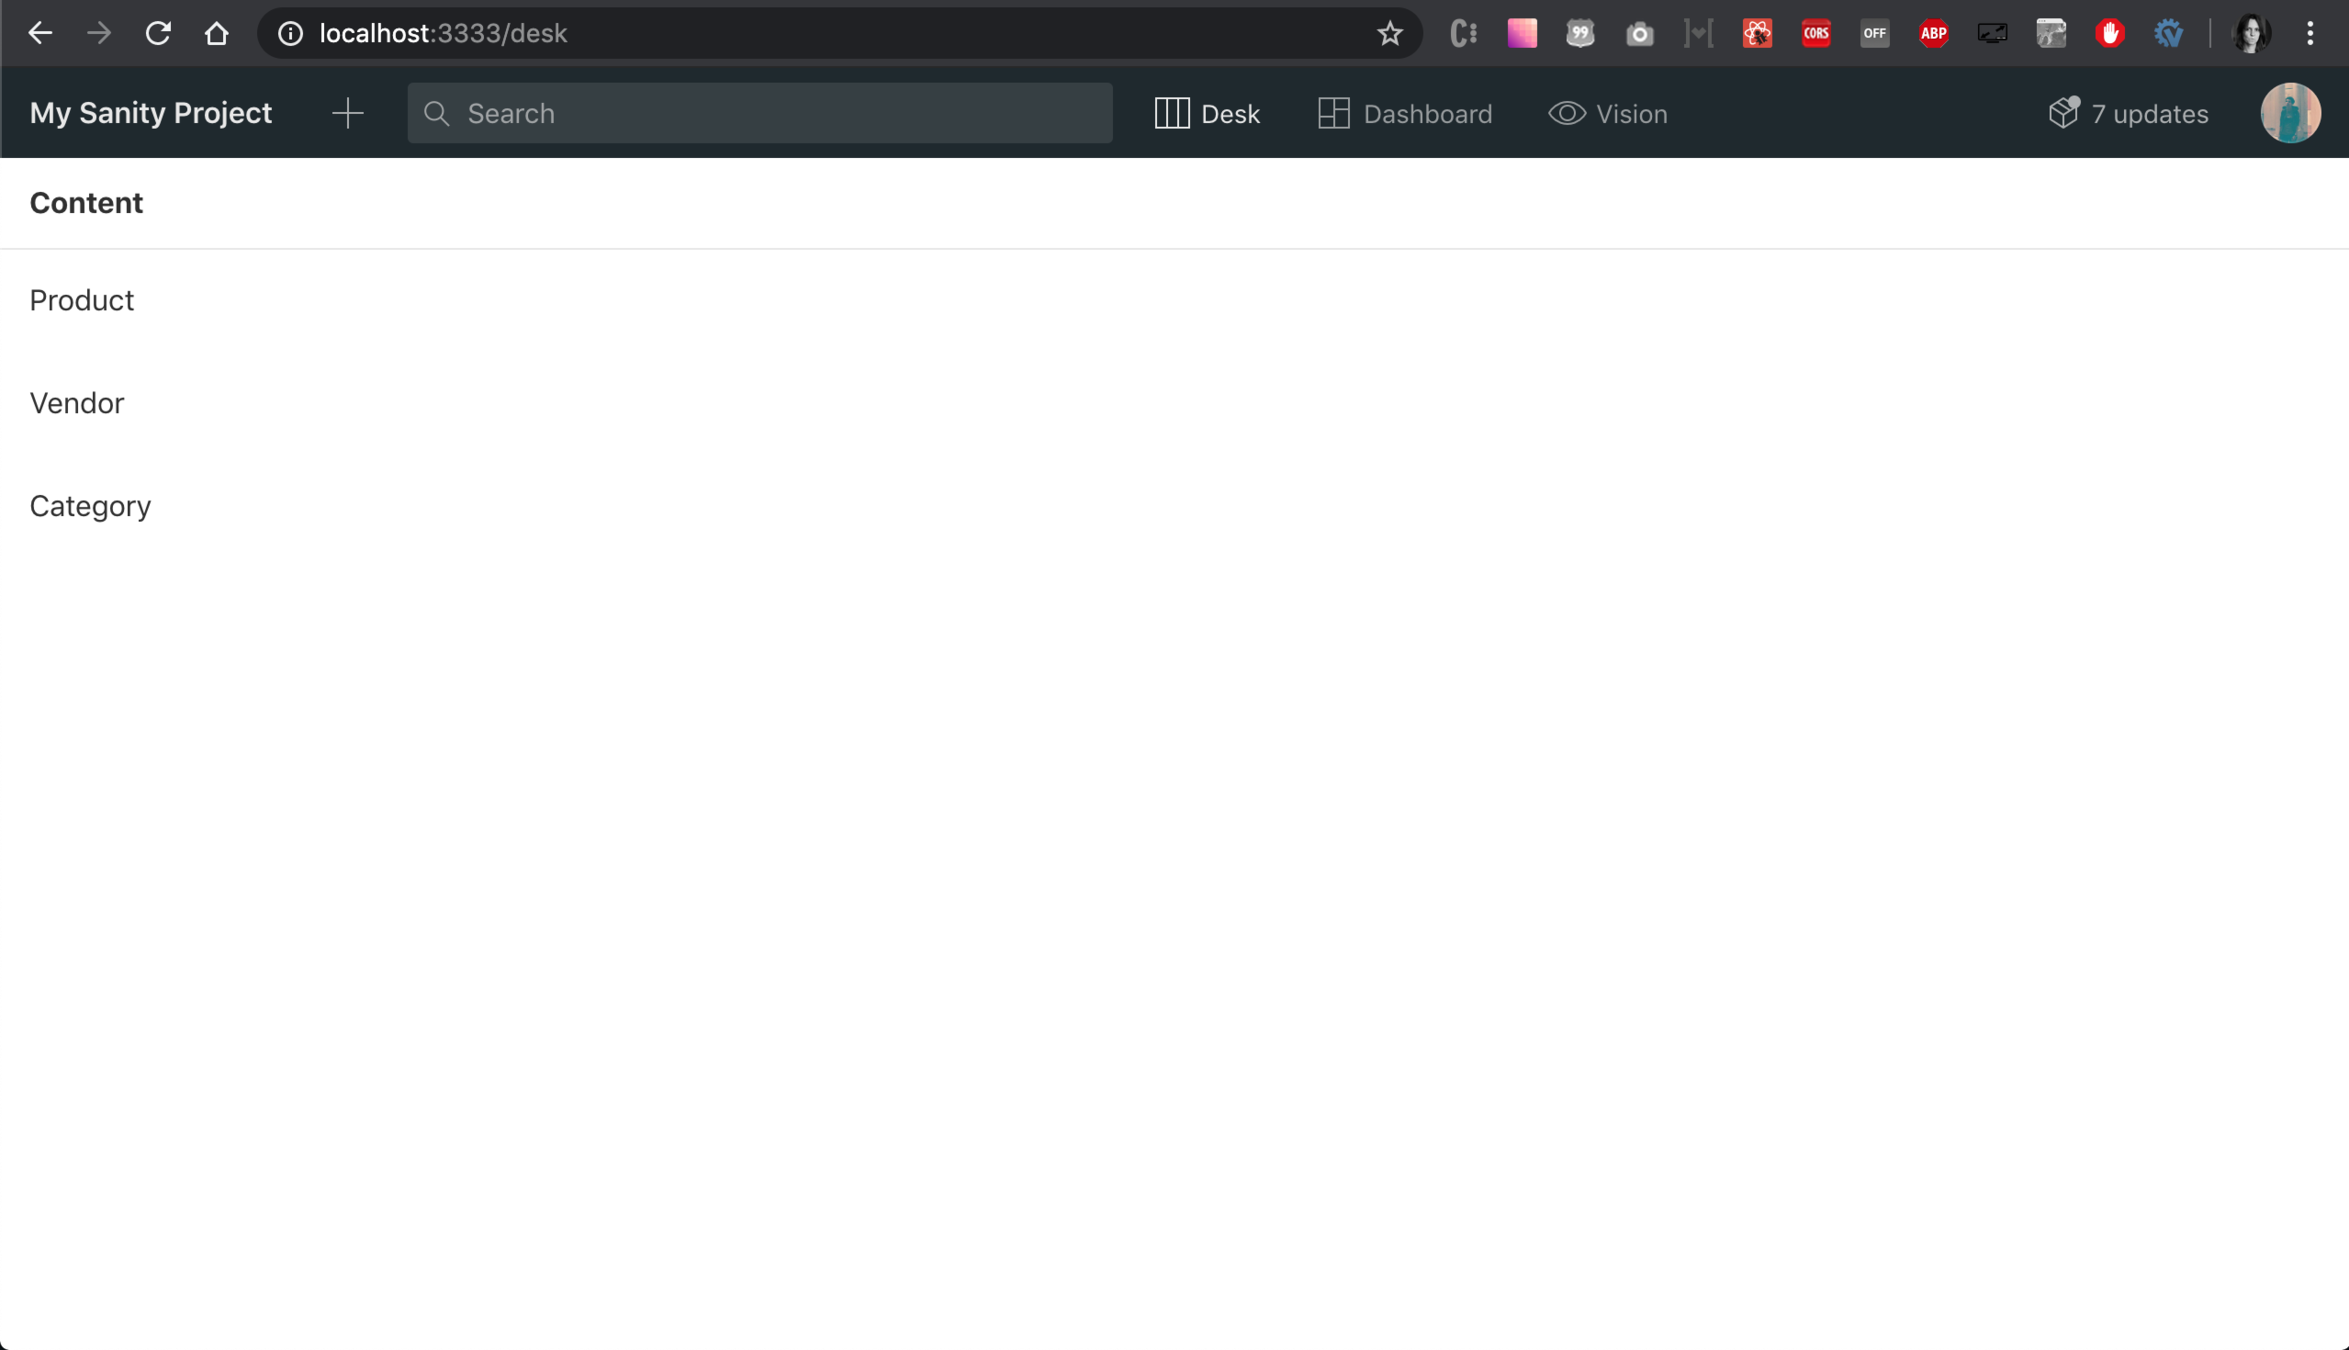
Task: Open the Category document list
Action: point(90,506)
